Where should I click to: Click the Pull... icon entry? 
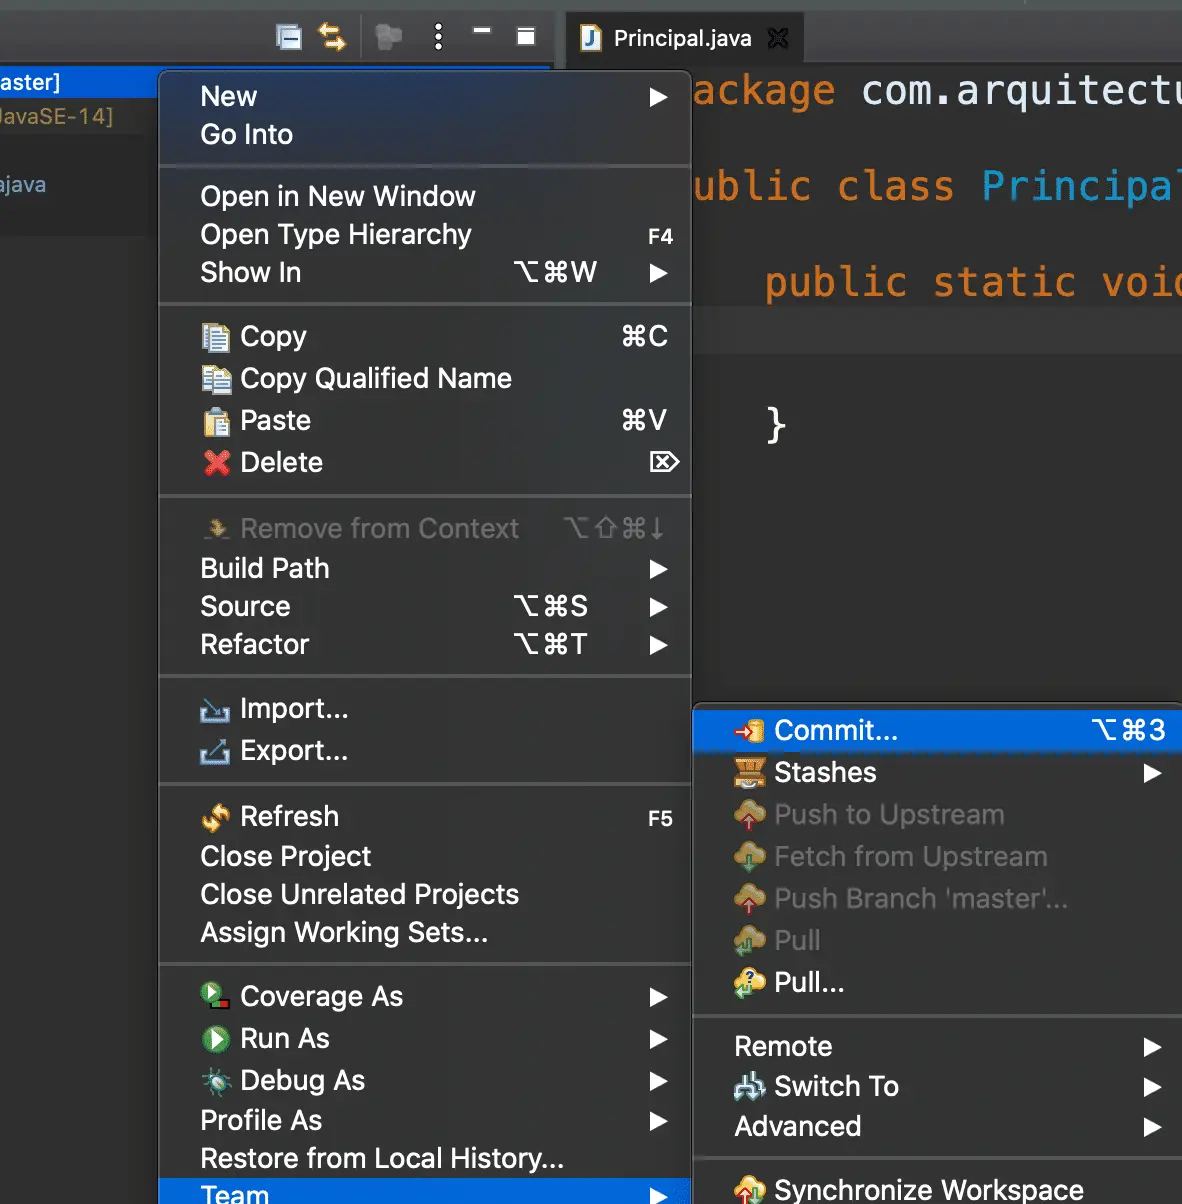(750, 983)
